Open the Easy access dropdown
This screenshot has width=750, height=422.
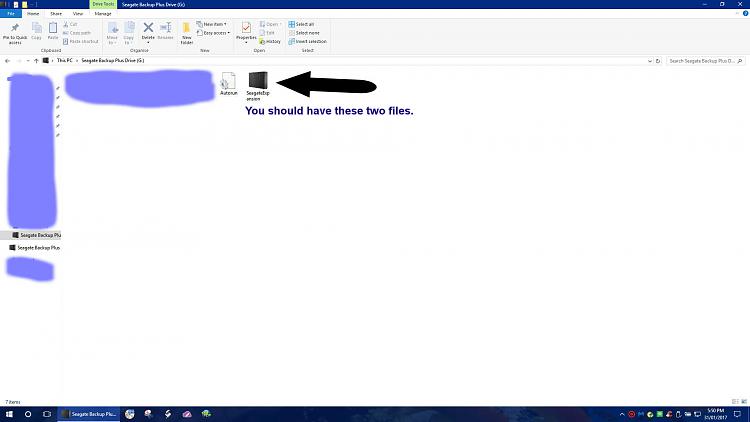[213, 33]
